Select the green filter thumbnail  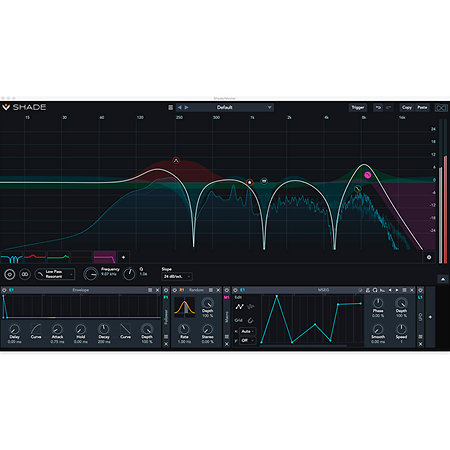[58, 258]
